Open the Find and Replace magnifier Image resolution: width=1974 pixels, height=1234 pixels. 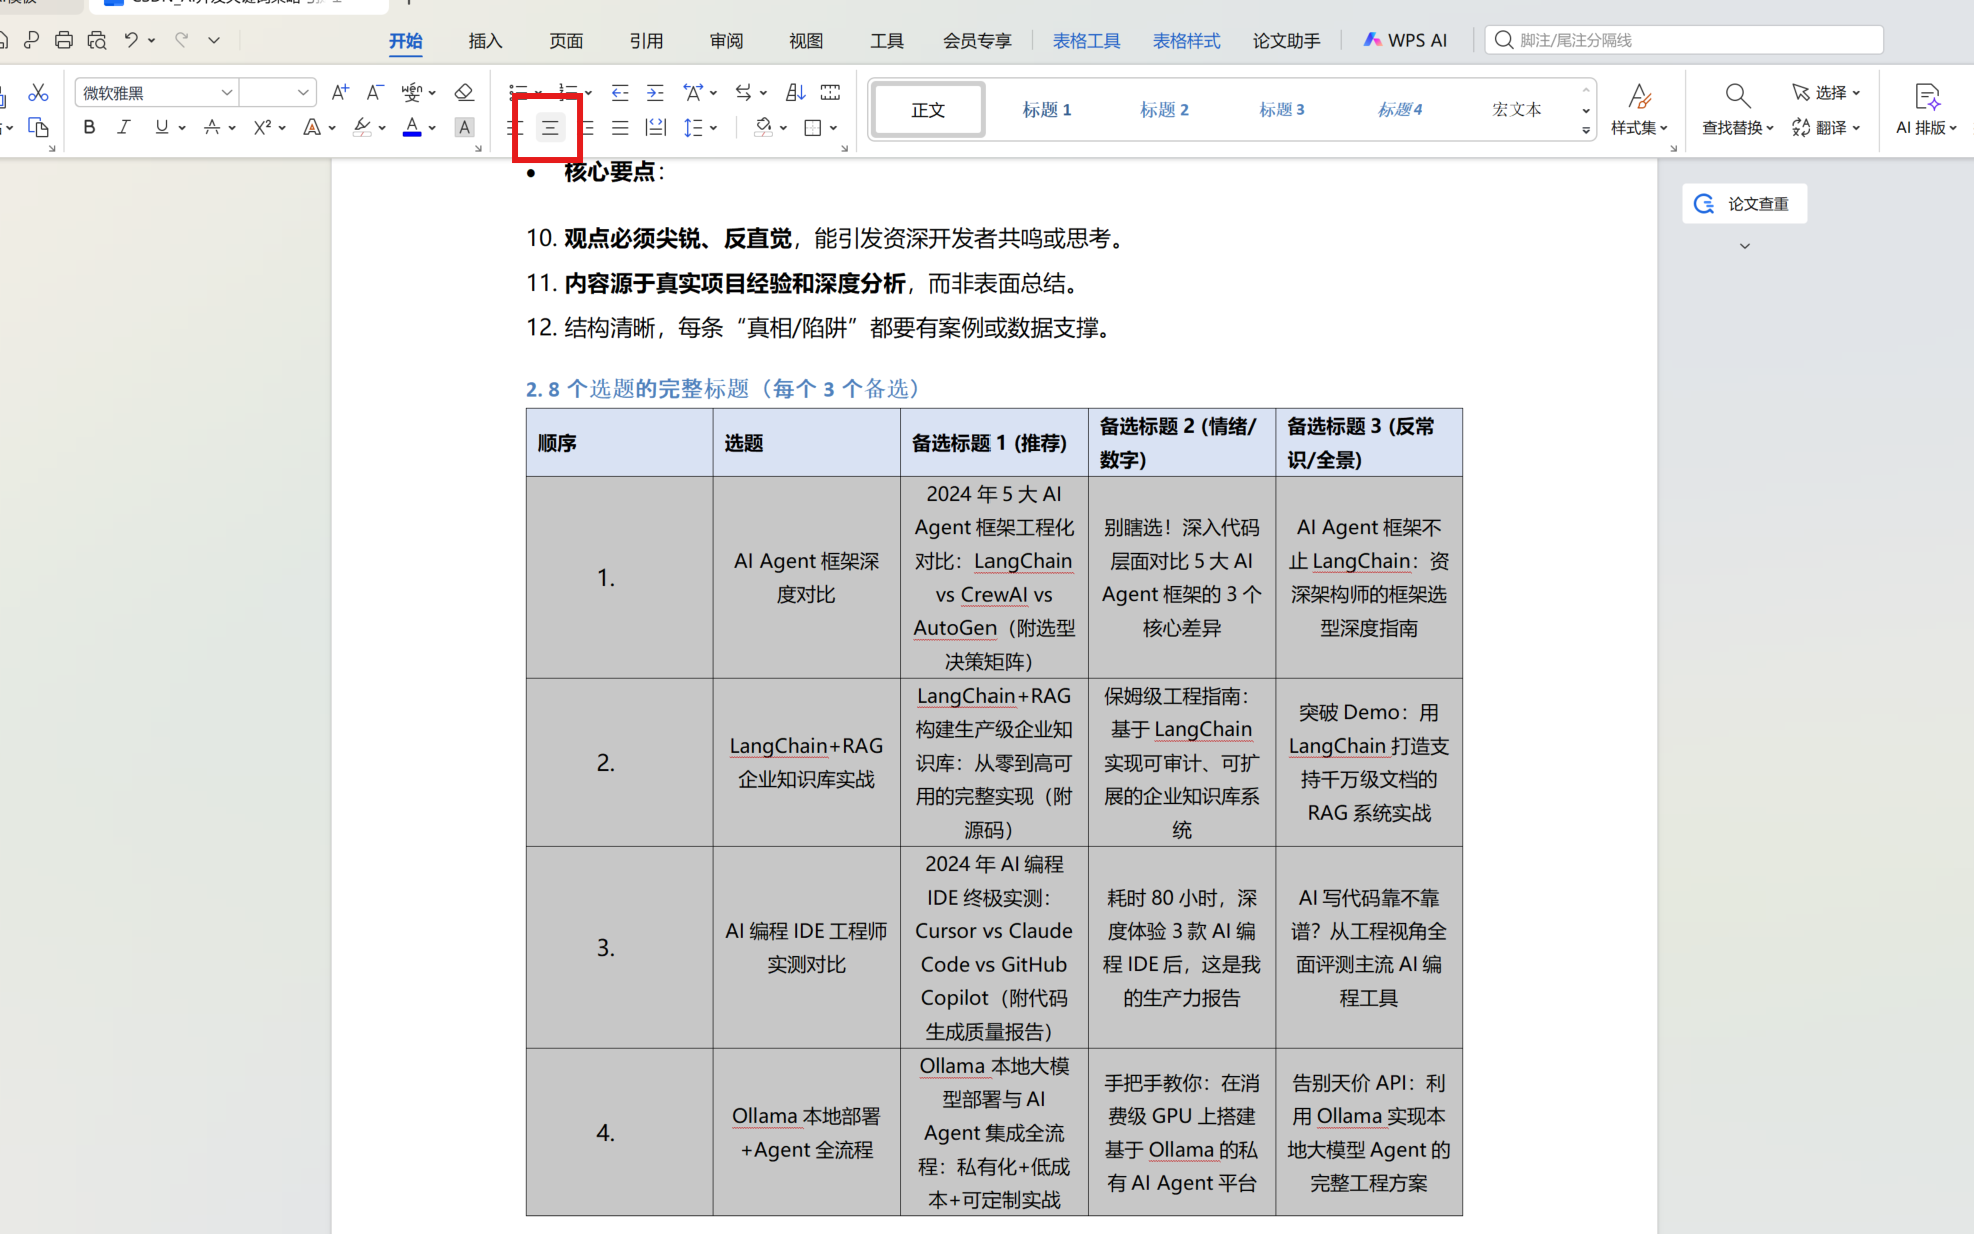point(1738,96)
